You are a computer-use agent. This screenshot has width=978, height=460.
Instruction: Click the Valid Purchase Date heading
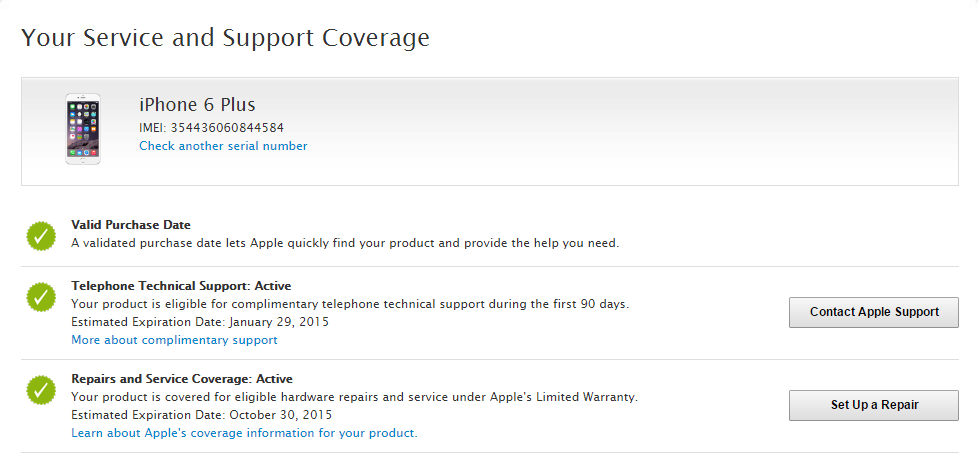click(x=131, y=225)
